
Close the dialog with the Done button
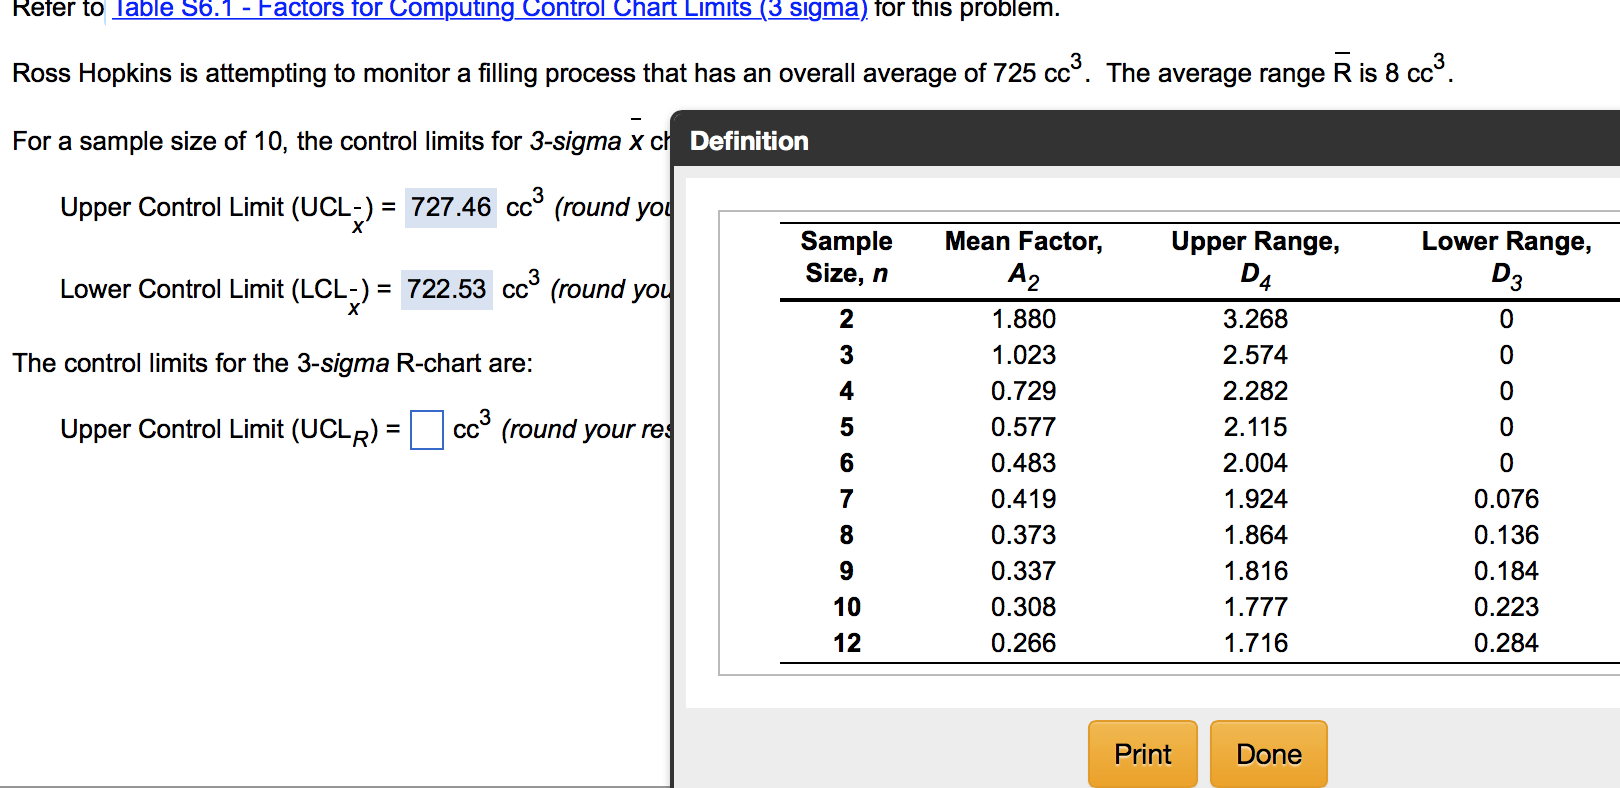coord(1268,754)
